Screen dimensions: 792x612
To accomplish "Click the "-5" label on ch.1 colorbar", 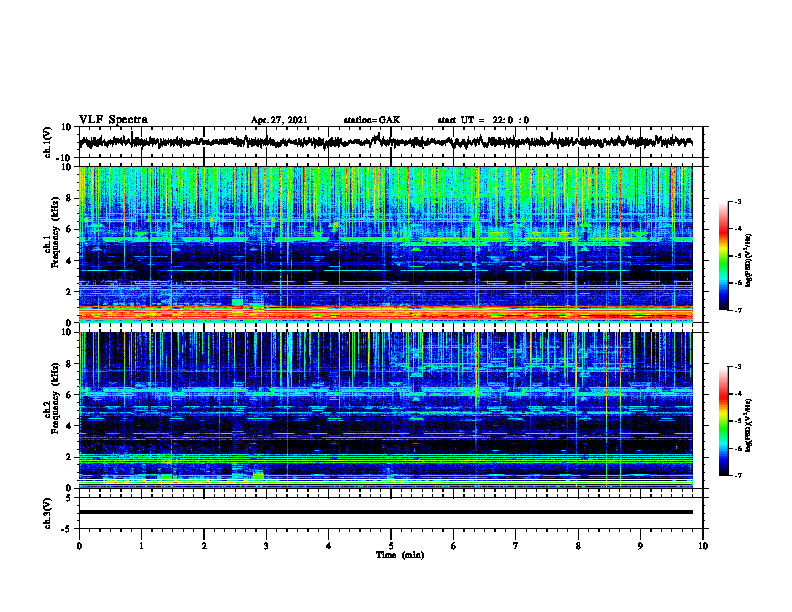I will pyautogui.click(x=737, y=256).
